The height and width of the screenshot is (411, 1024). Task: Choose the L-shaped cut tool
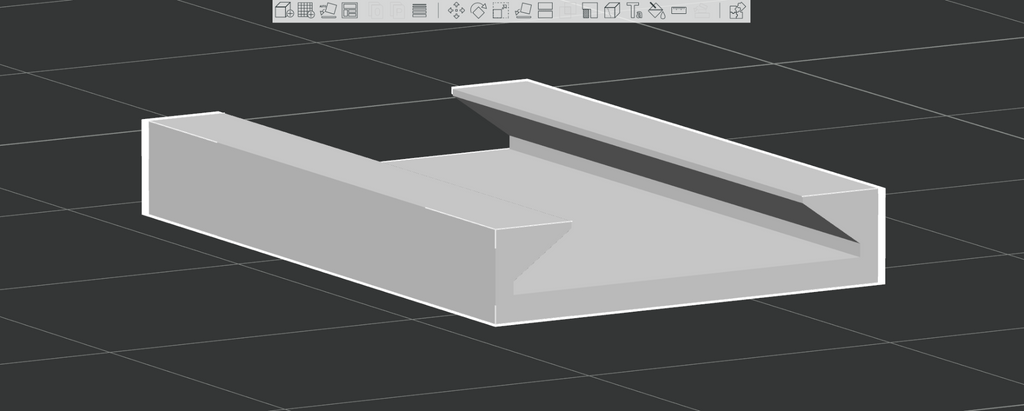(590, 10)
